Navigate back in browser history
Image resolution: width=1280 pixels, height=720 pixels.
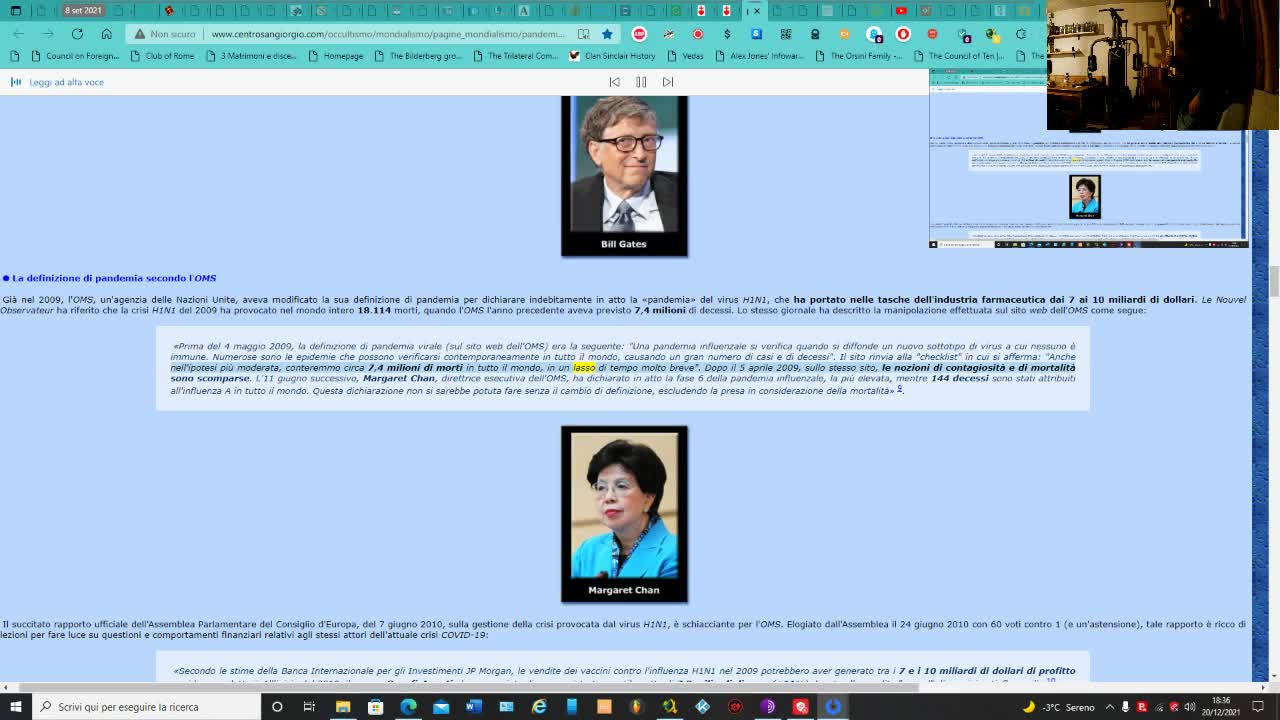[x=18, y=34]
